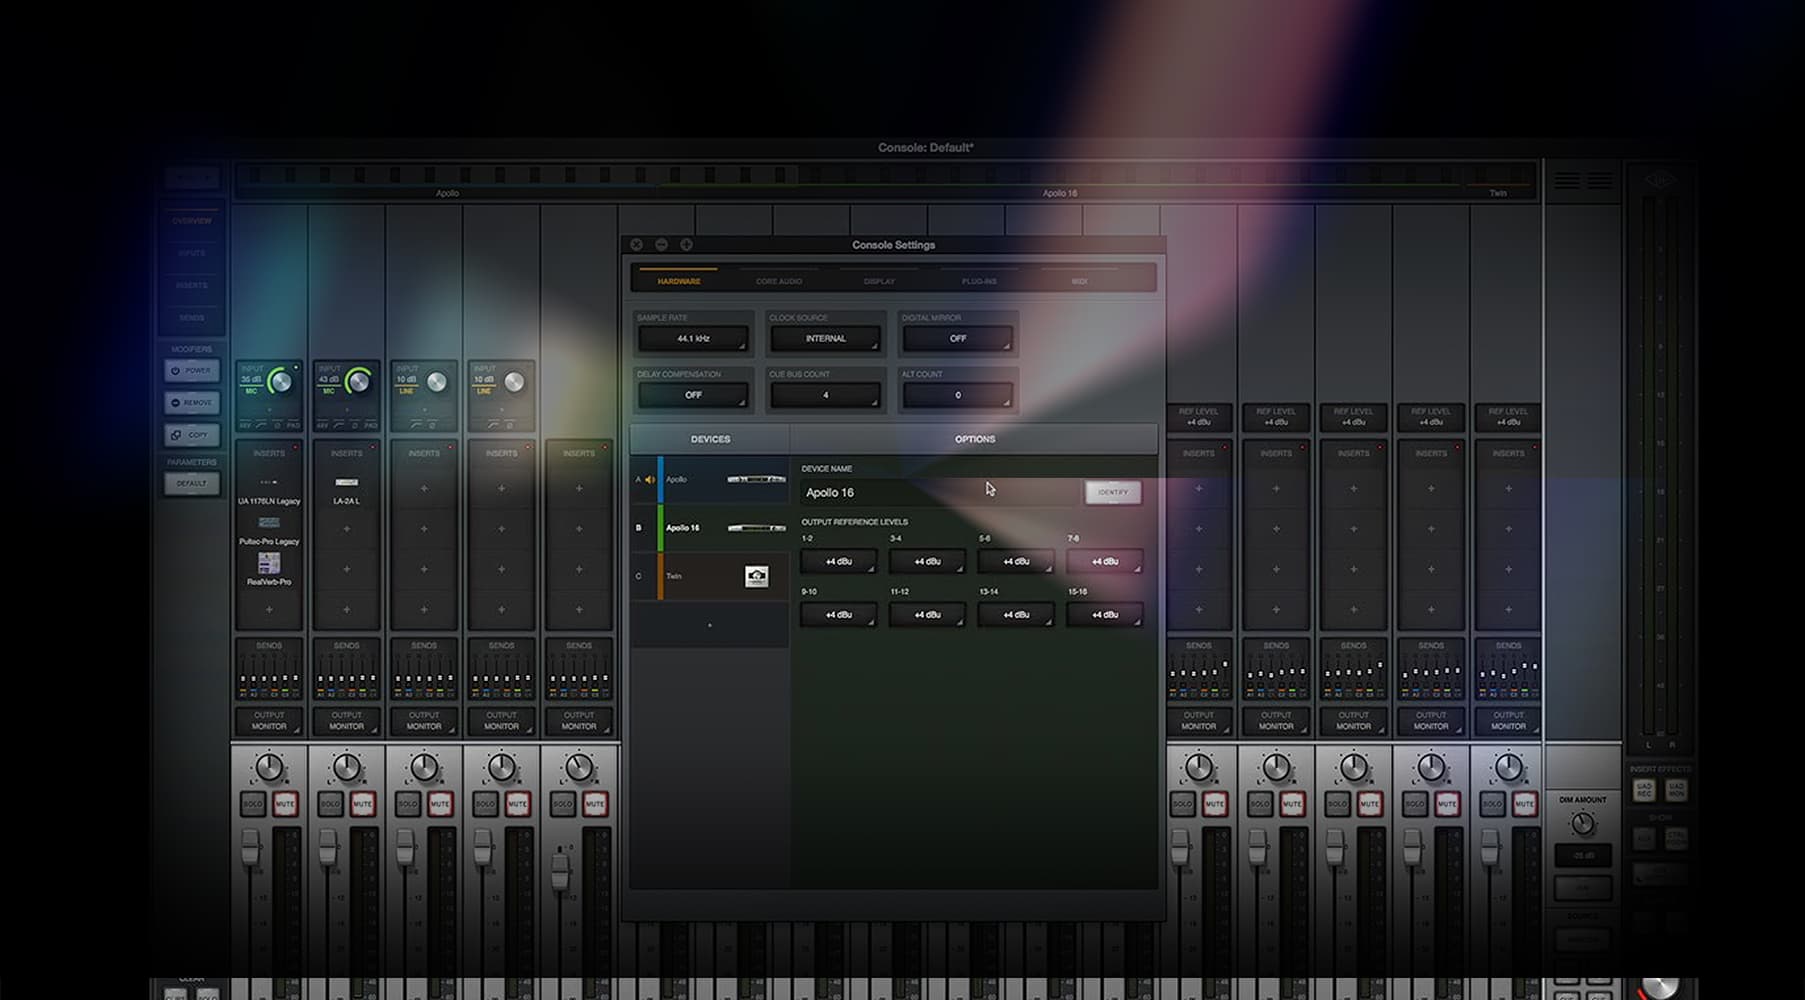This screenshot has width=1805, height=1000.
Task: Click the Device Name field showing Apollo 16
Action: point(940,492)
